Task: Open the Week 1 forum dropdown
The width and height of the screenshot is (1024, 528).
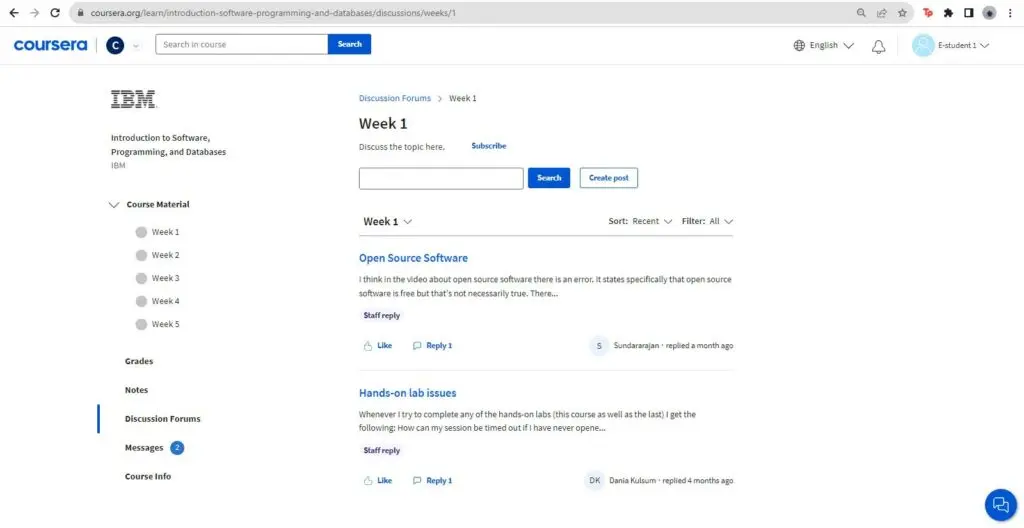Action: click(x=388, y=222)
